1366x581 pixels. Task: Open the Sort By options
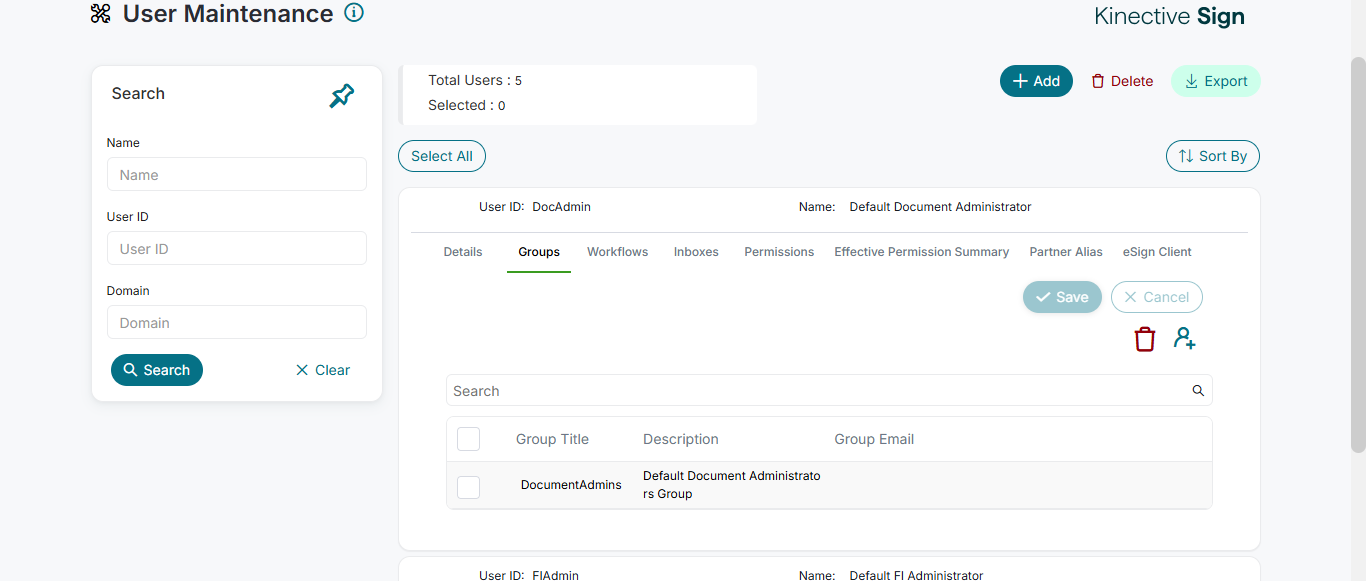[x=1212, y=156]
